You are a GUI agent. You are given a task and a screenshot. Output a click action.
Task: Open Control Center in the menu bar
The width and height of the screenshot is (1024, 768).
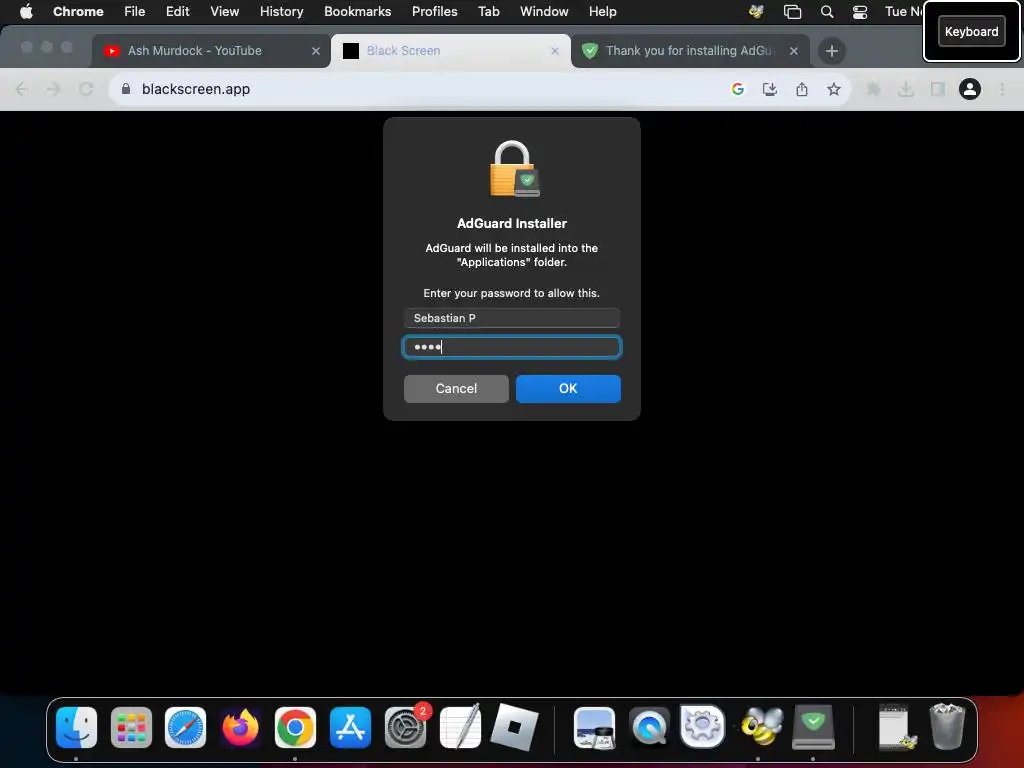[860, 11]
